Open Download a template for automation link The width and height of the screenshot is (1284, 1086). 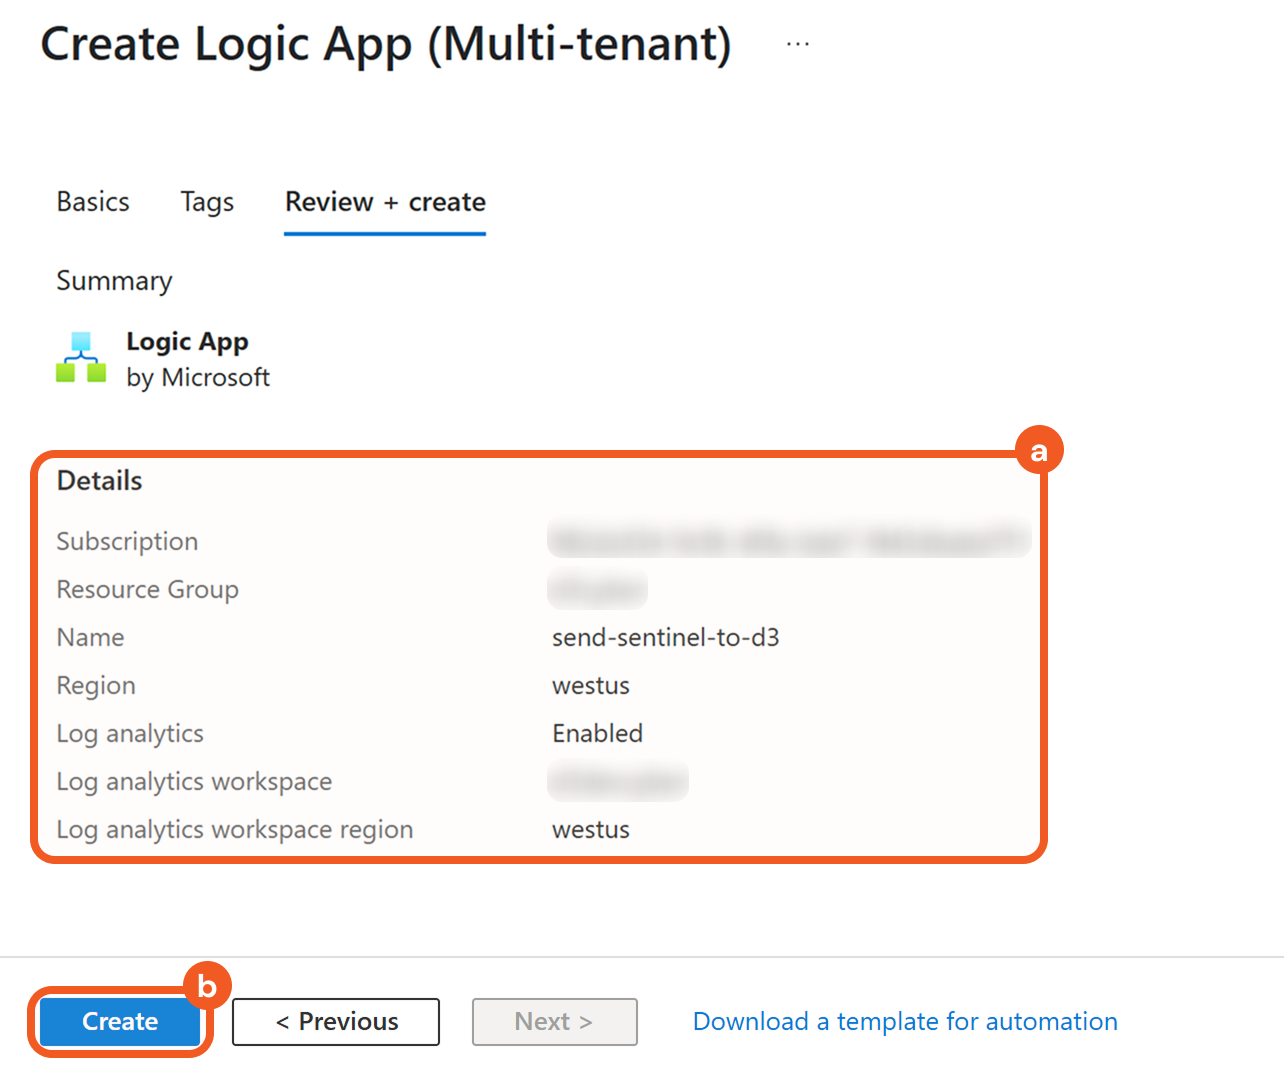(x=905, y=1021)
